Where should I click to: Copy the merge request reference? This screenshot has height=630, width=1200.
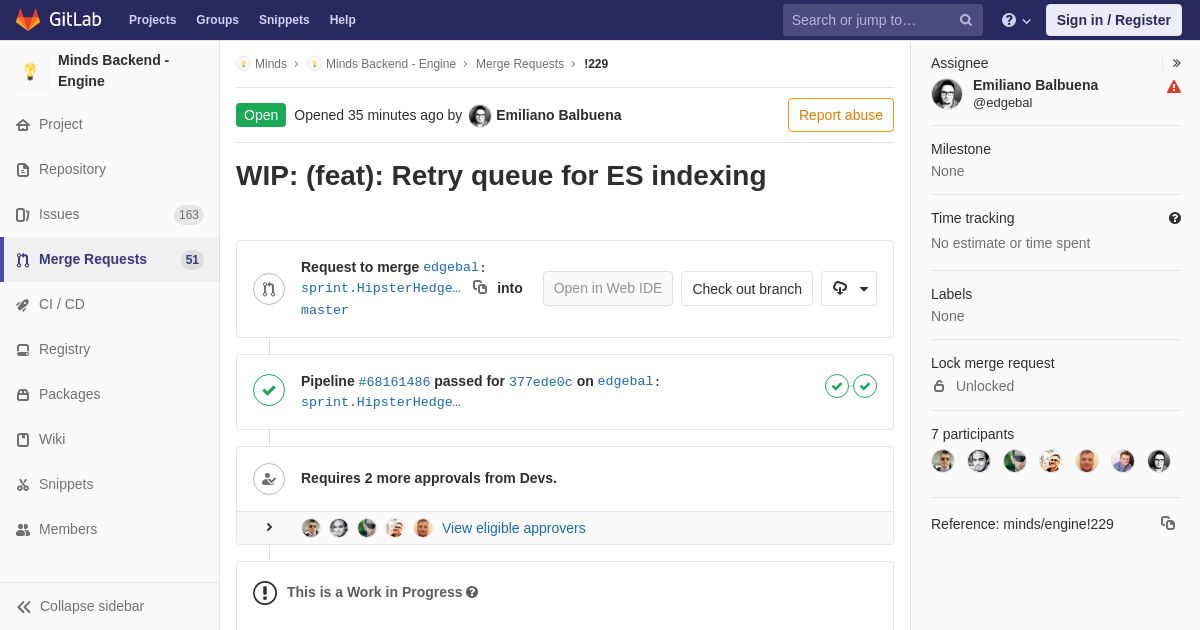(x=1168, y=523)
